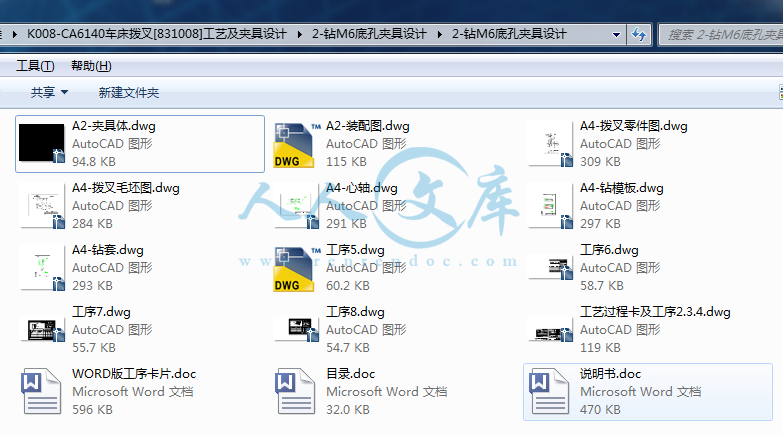783x436 pixels.
Task: Click the file name A2-装配图.dwg
Action: (368, 126)
